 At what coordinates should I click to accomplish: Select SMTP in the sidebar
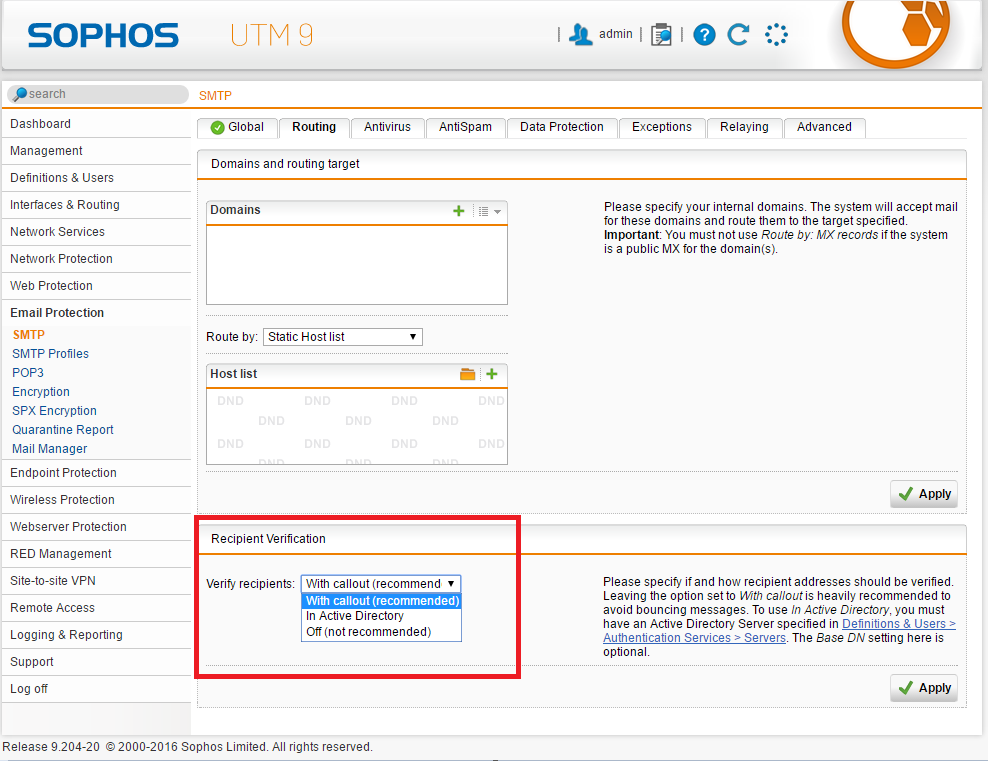tap(29, 335)
